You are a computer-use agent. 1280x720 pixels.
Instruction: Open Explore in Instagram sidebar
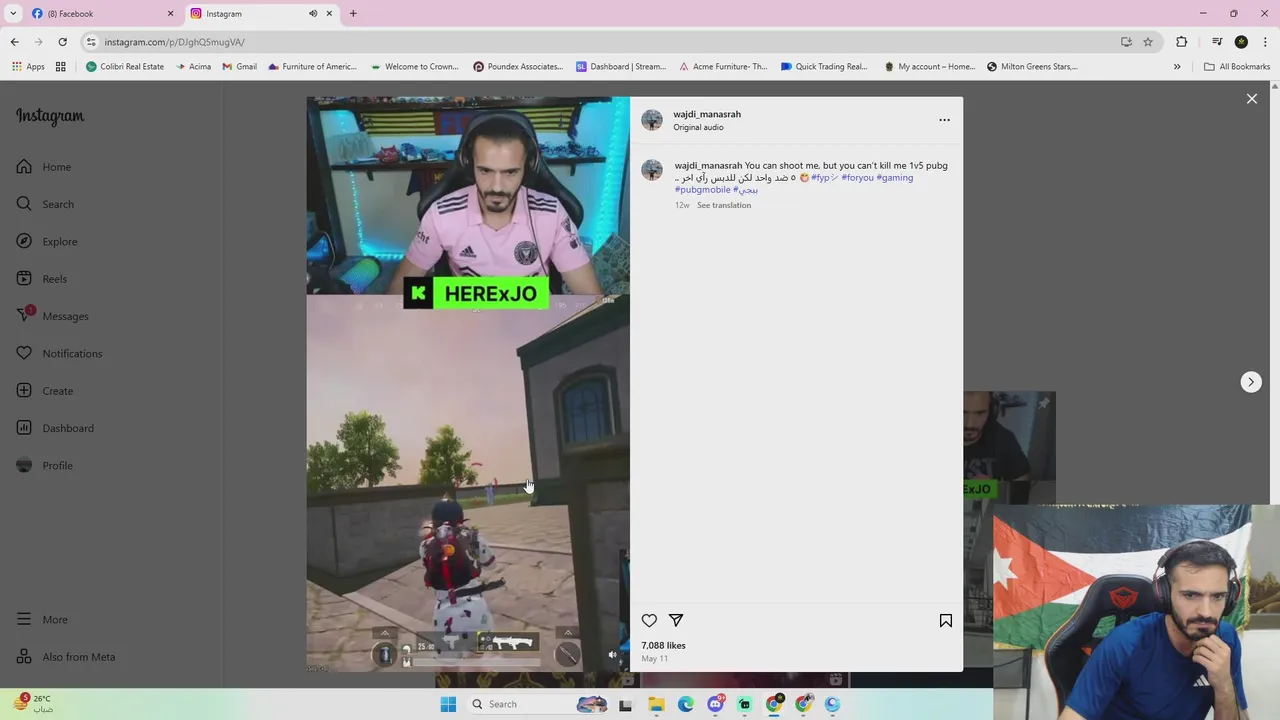59,242
